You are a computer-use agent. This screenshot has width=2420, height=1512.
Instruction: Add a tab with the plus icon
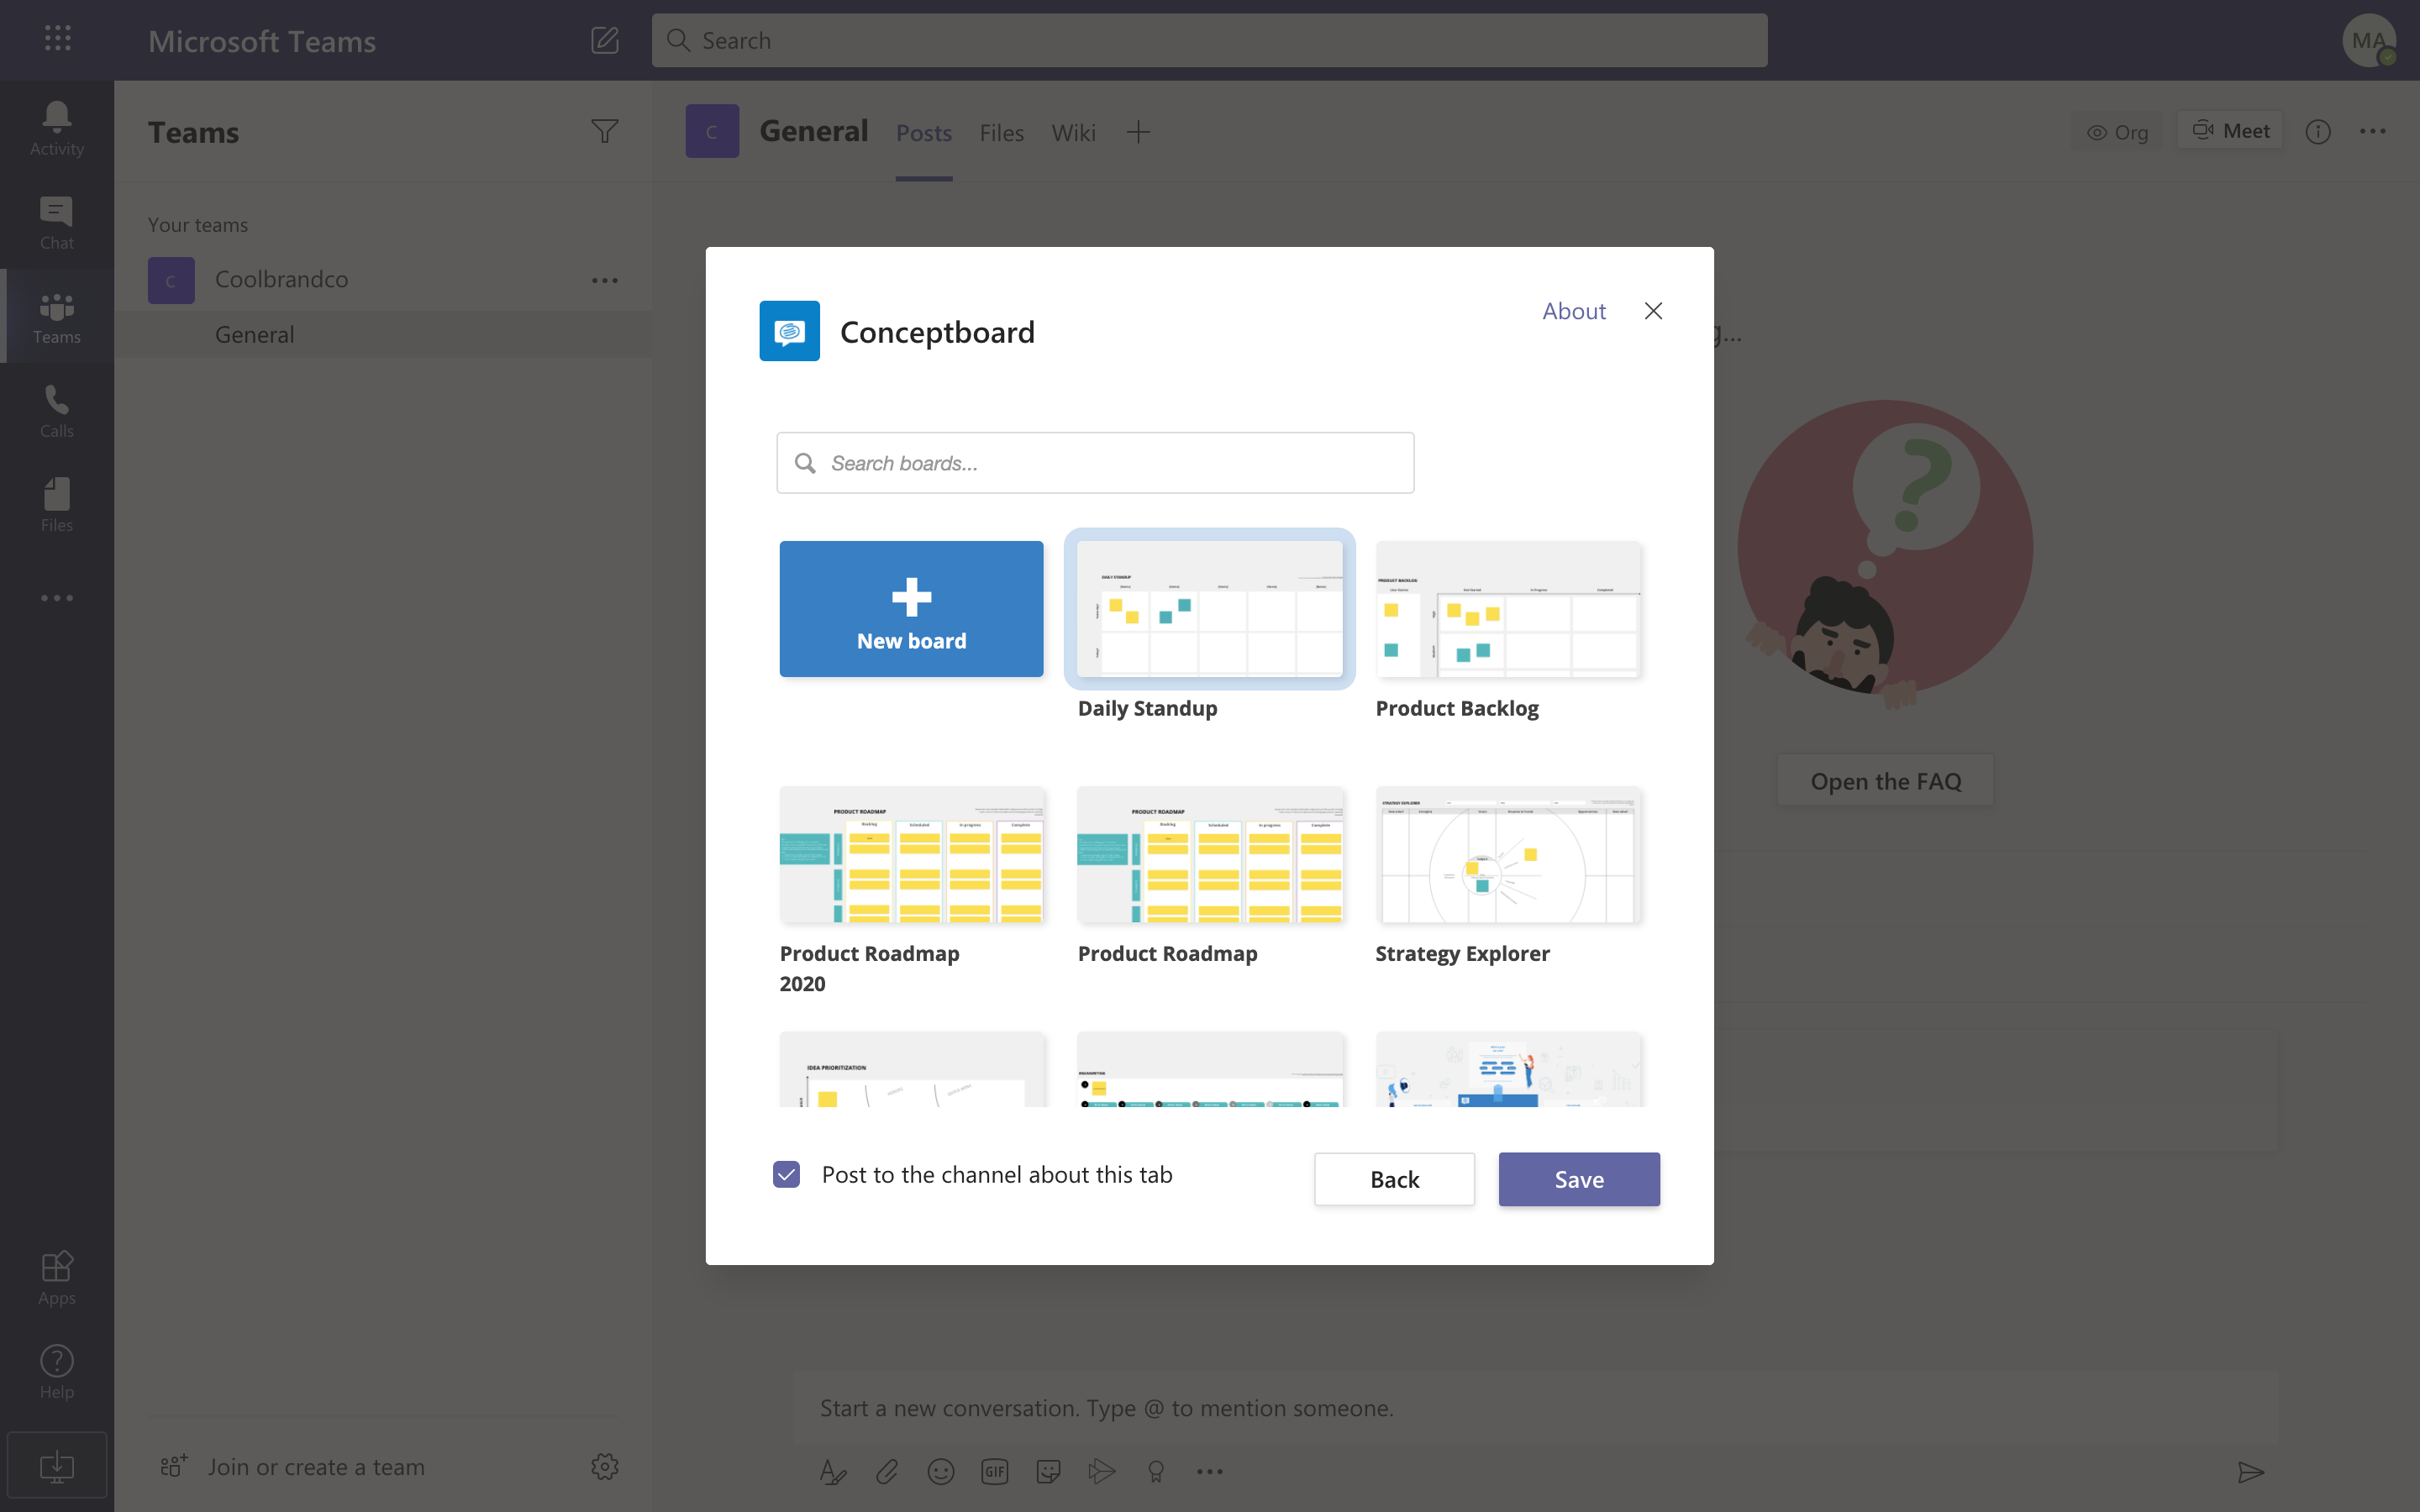(1138, 132)
